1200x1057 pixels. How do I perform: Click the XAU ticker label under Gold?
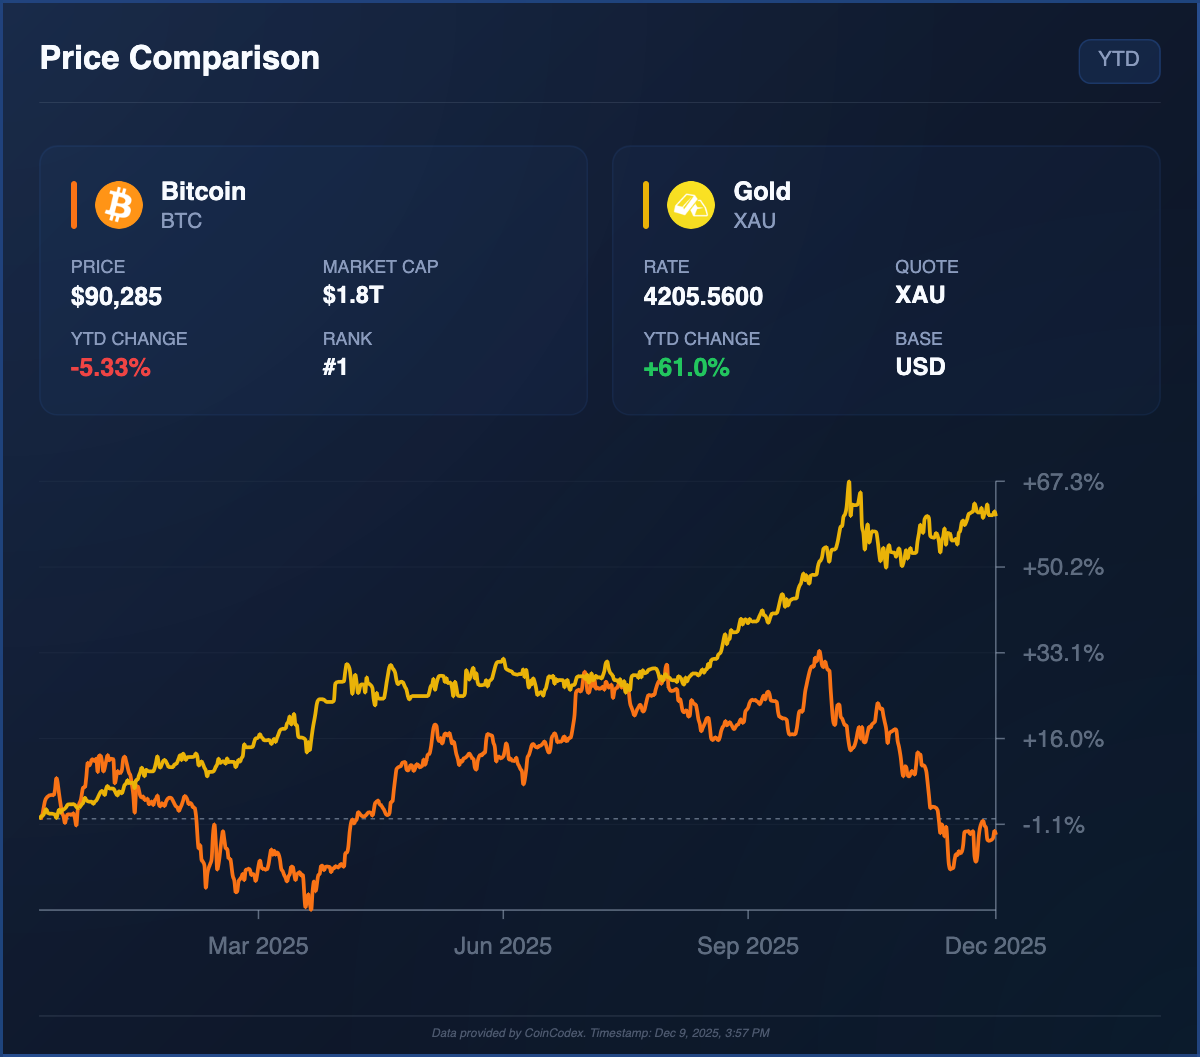pos(755,221)
